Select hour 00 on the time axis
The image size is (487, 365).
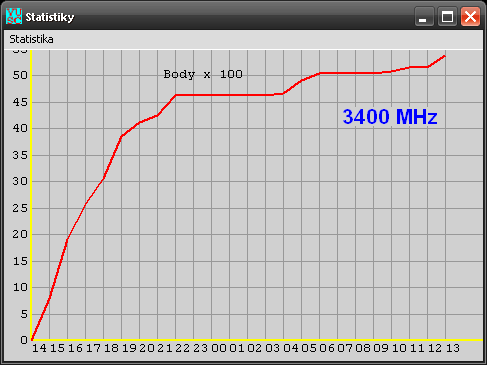[219, 348]
